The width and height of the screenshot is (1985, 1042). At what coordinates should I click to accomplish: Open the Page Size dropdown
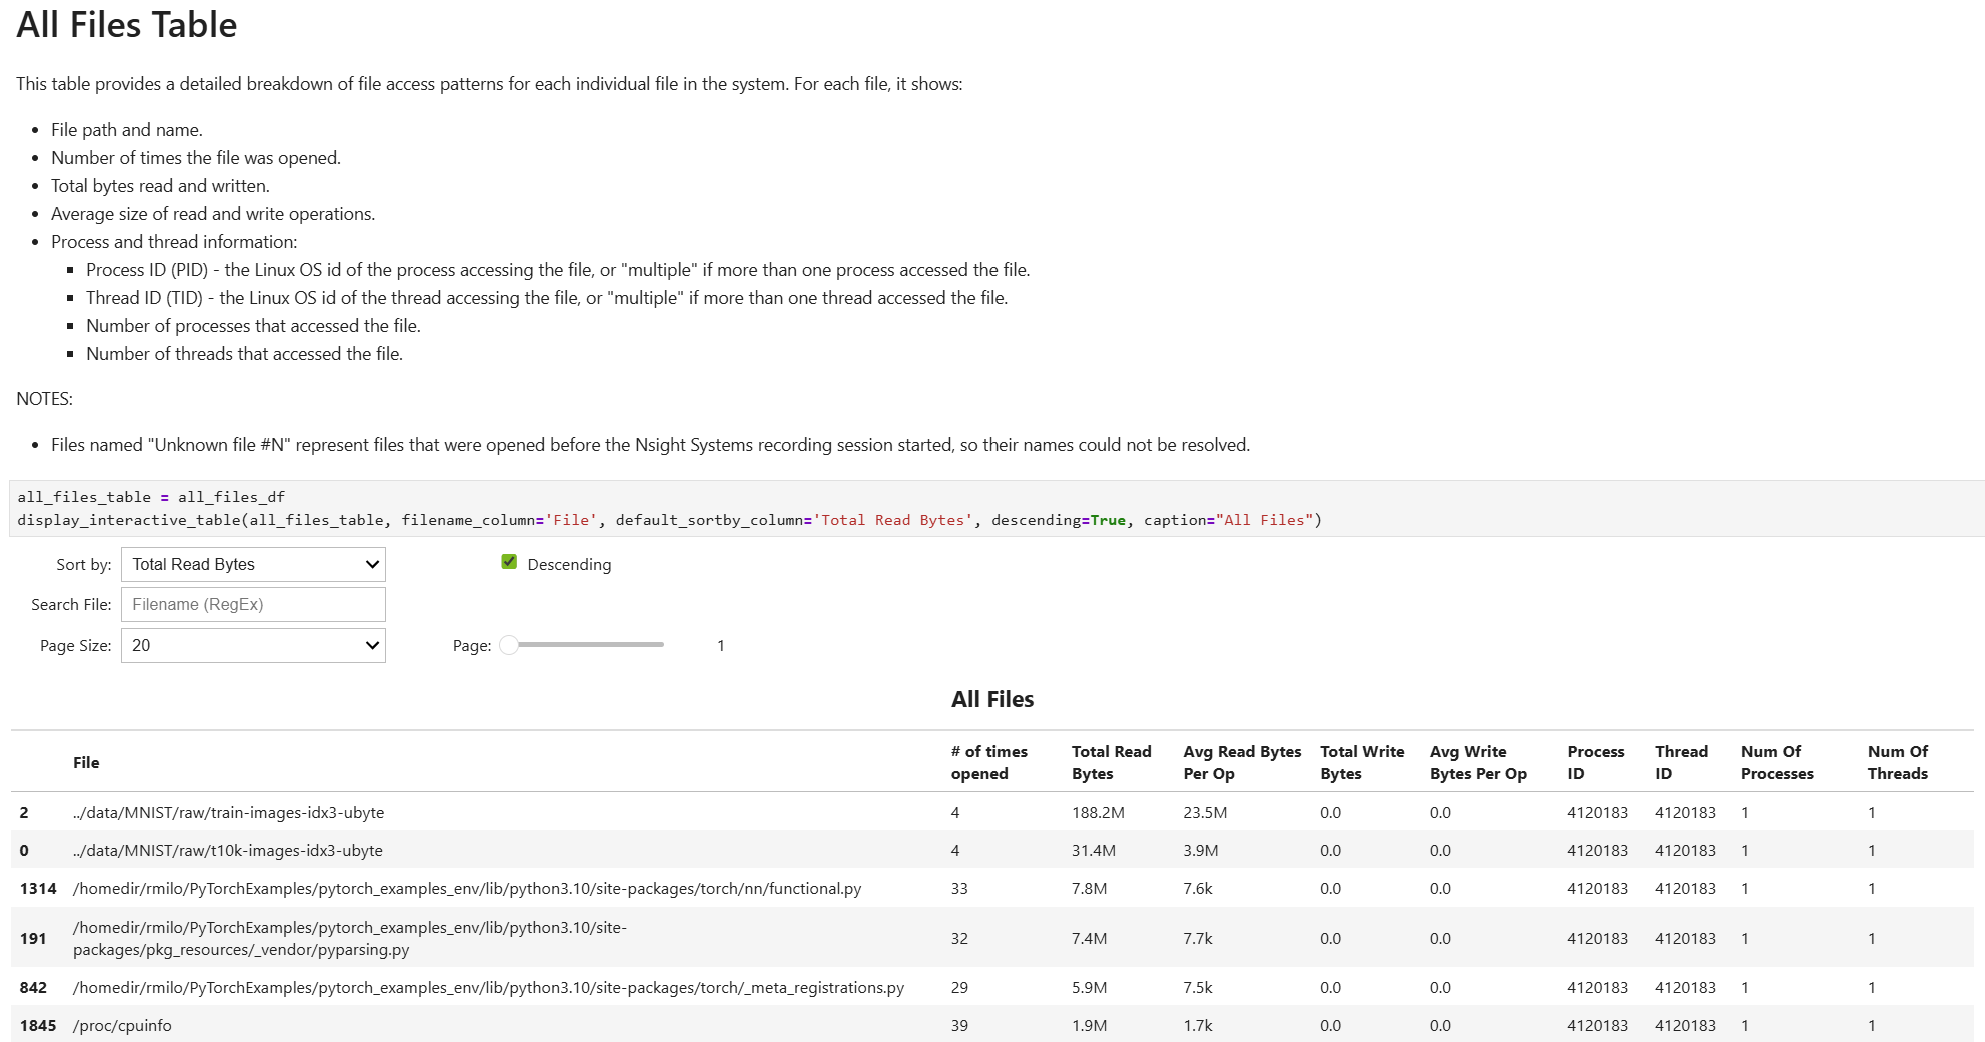click(x=252, y=645)
